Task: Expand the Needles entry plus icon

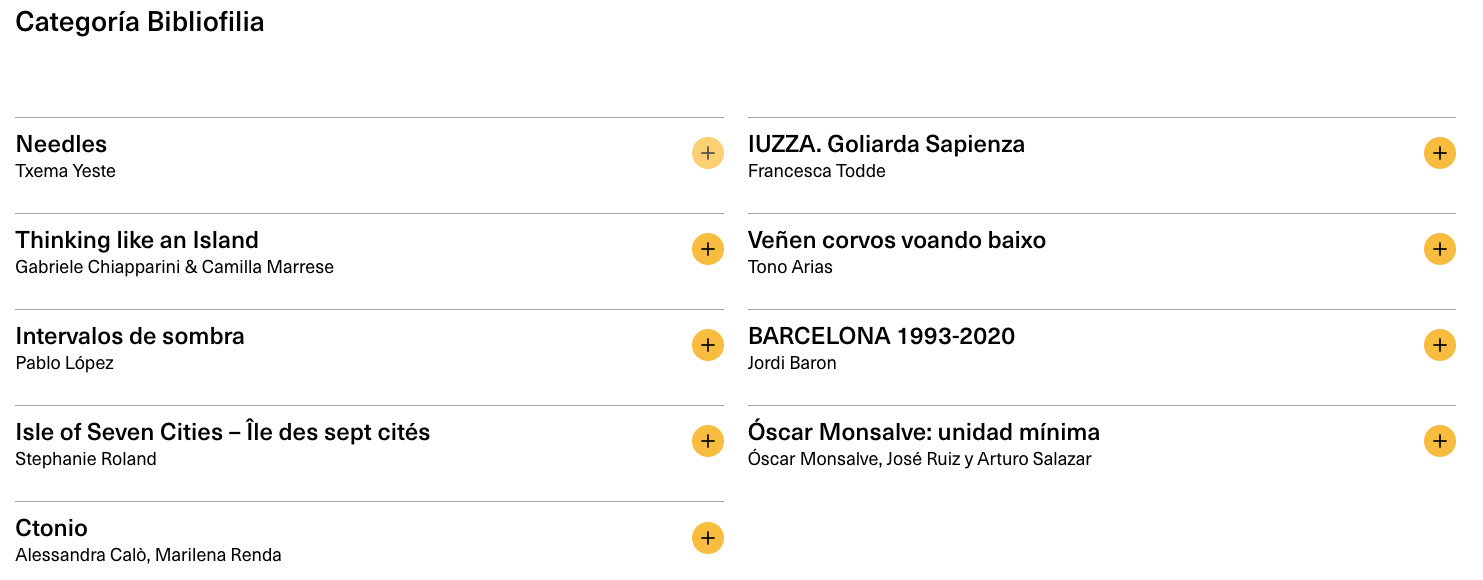Action: (x=707, y=153)
